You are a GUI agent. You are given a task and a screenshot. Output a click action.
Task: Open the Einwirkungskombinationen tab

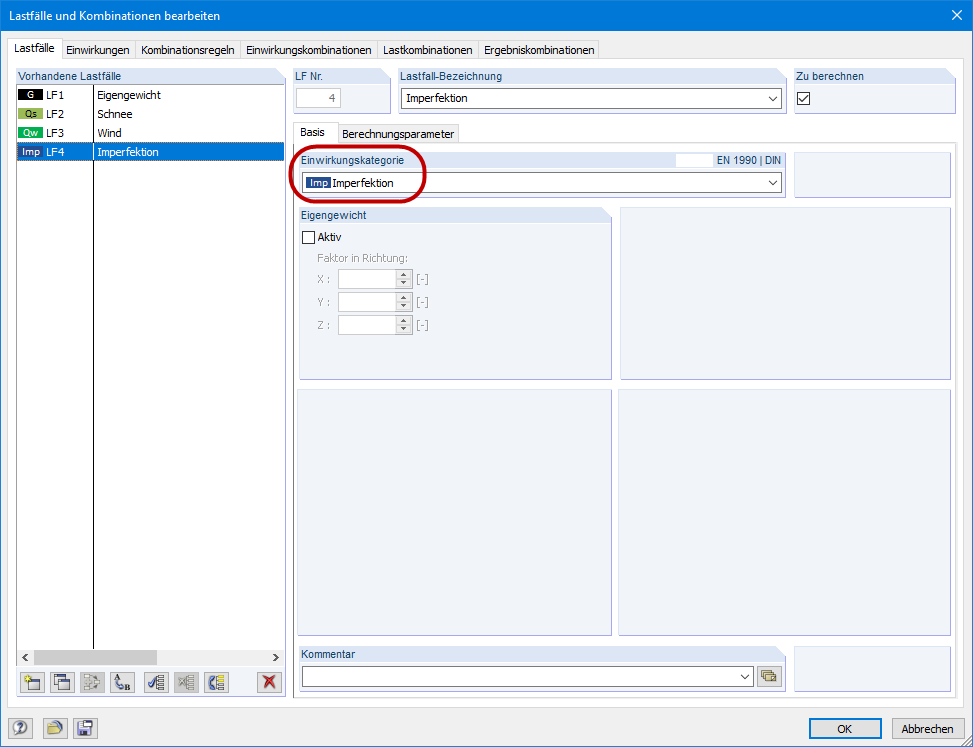[308, 50]
